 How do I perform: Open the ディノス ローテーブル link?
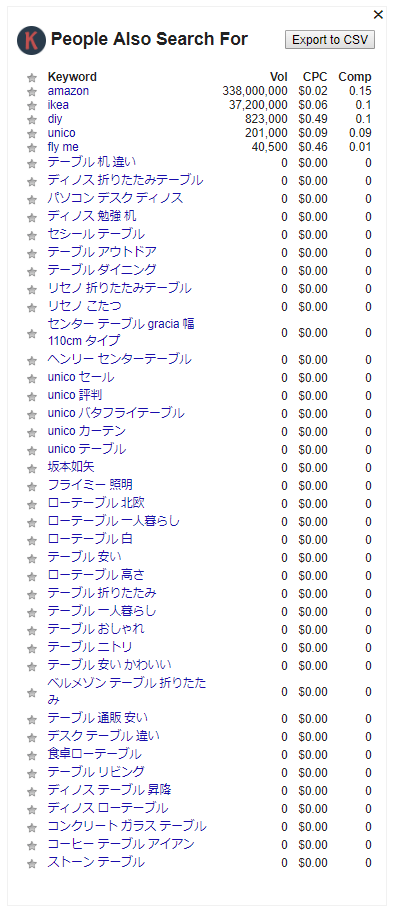click(108, 808)
